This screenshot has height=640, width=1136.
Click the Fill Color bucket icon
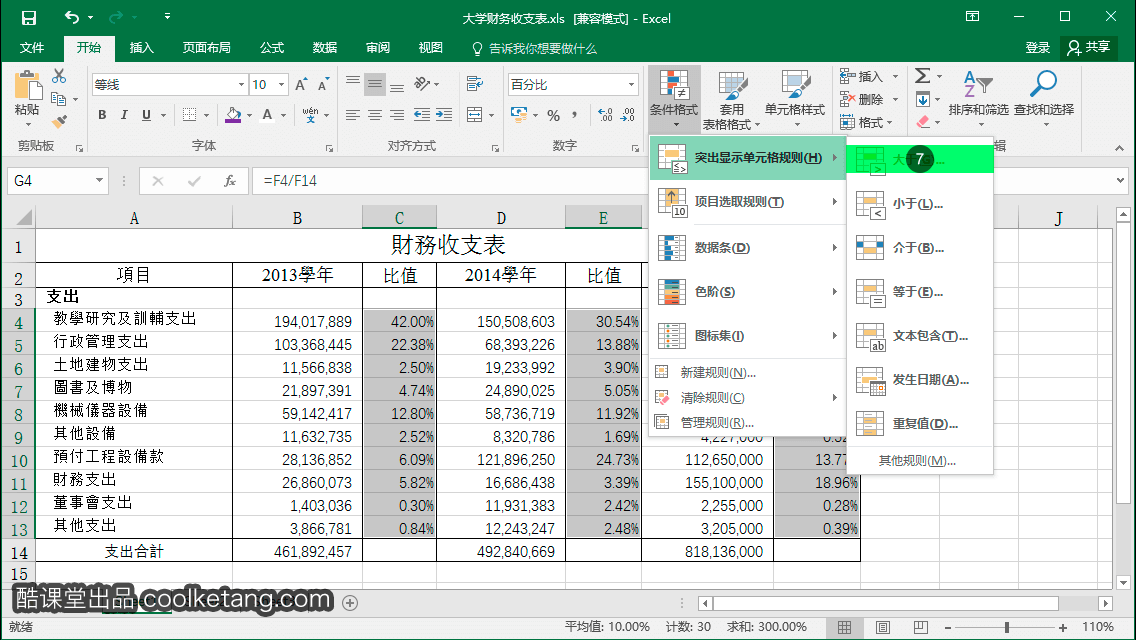tap(233, 115)
